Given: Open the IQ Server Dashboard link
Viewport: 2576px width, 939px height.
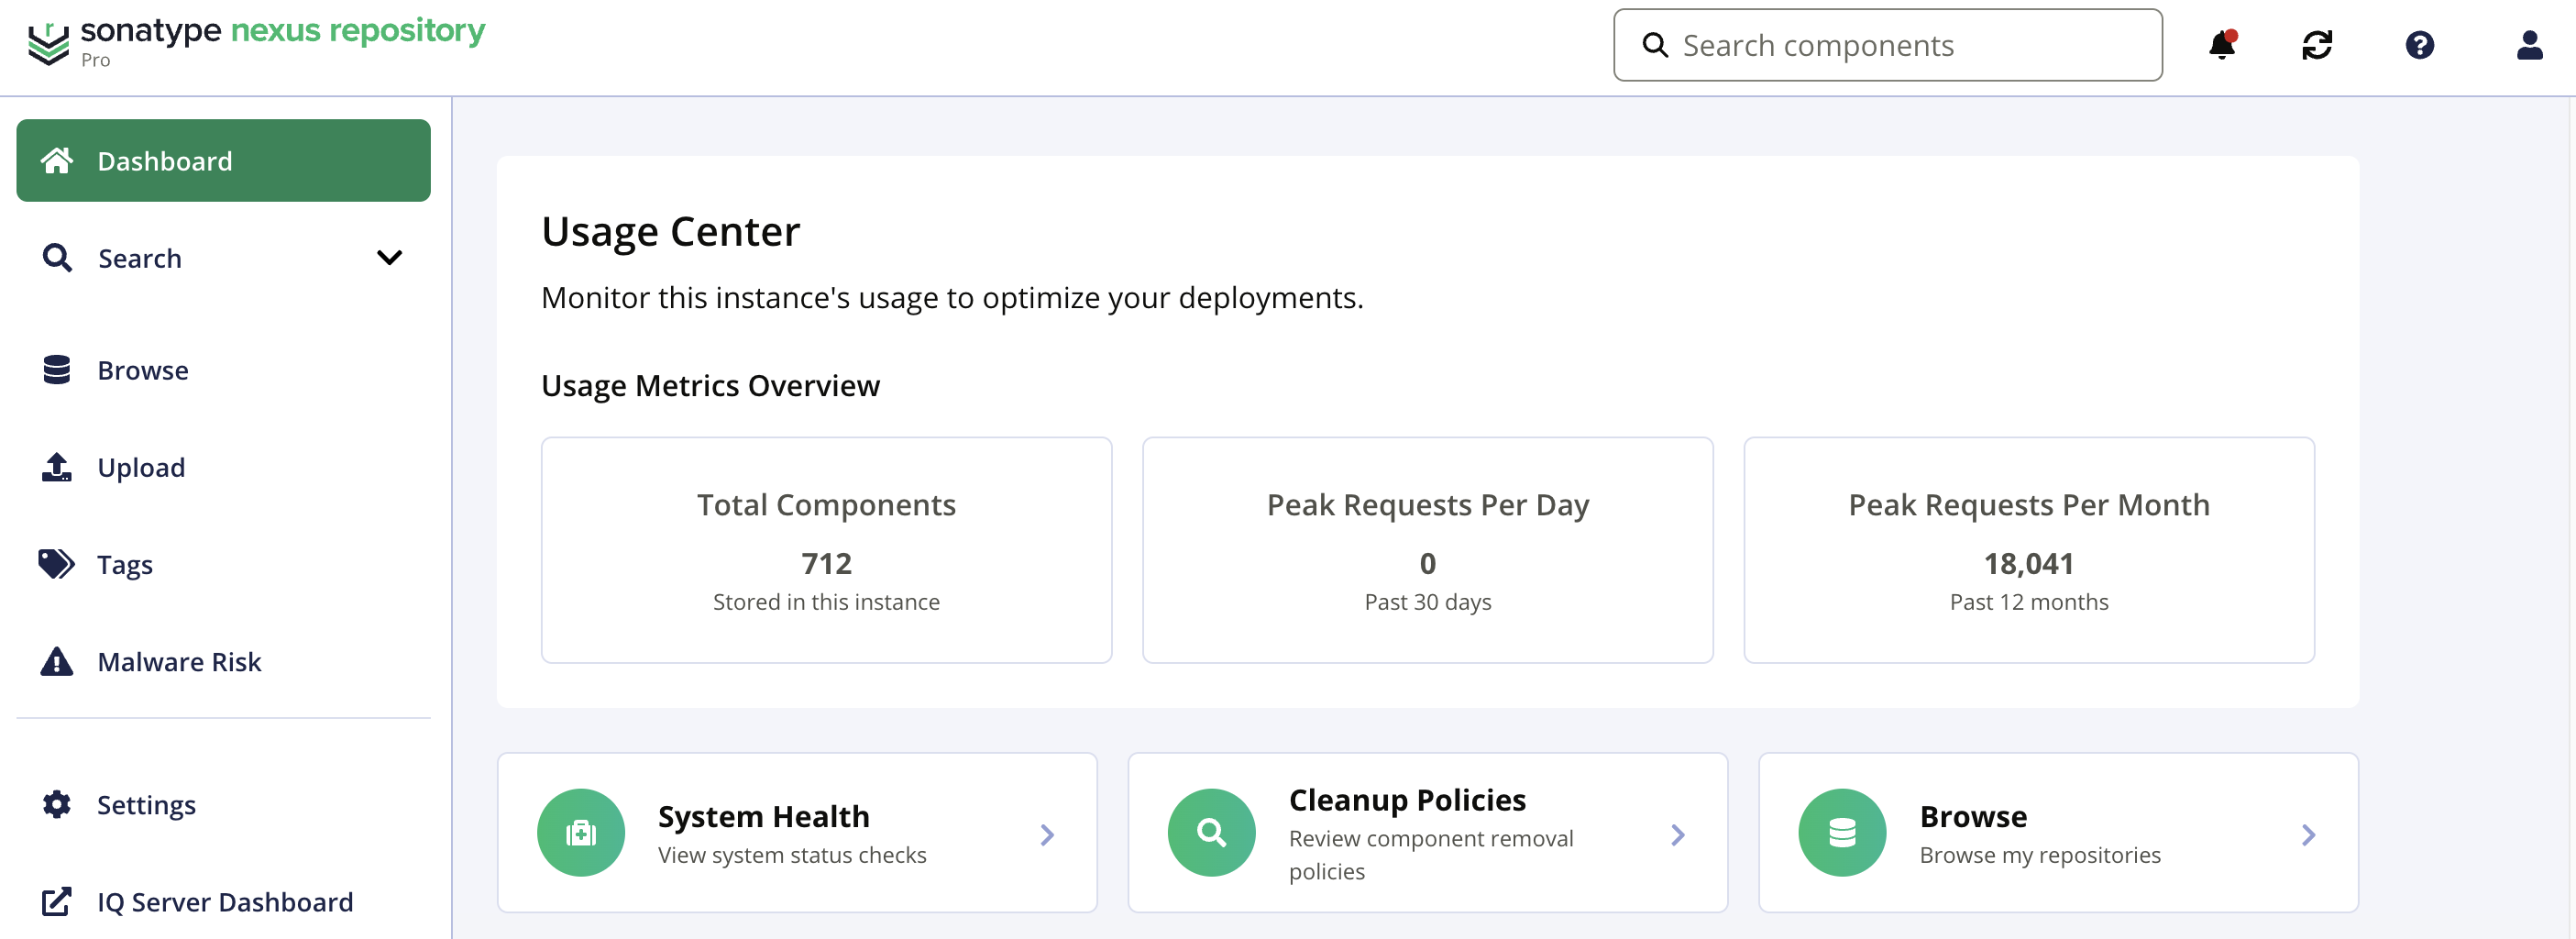Looking at the screenshot, I should tap(225, 901).
